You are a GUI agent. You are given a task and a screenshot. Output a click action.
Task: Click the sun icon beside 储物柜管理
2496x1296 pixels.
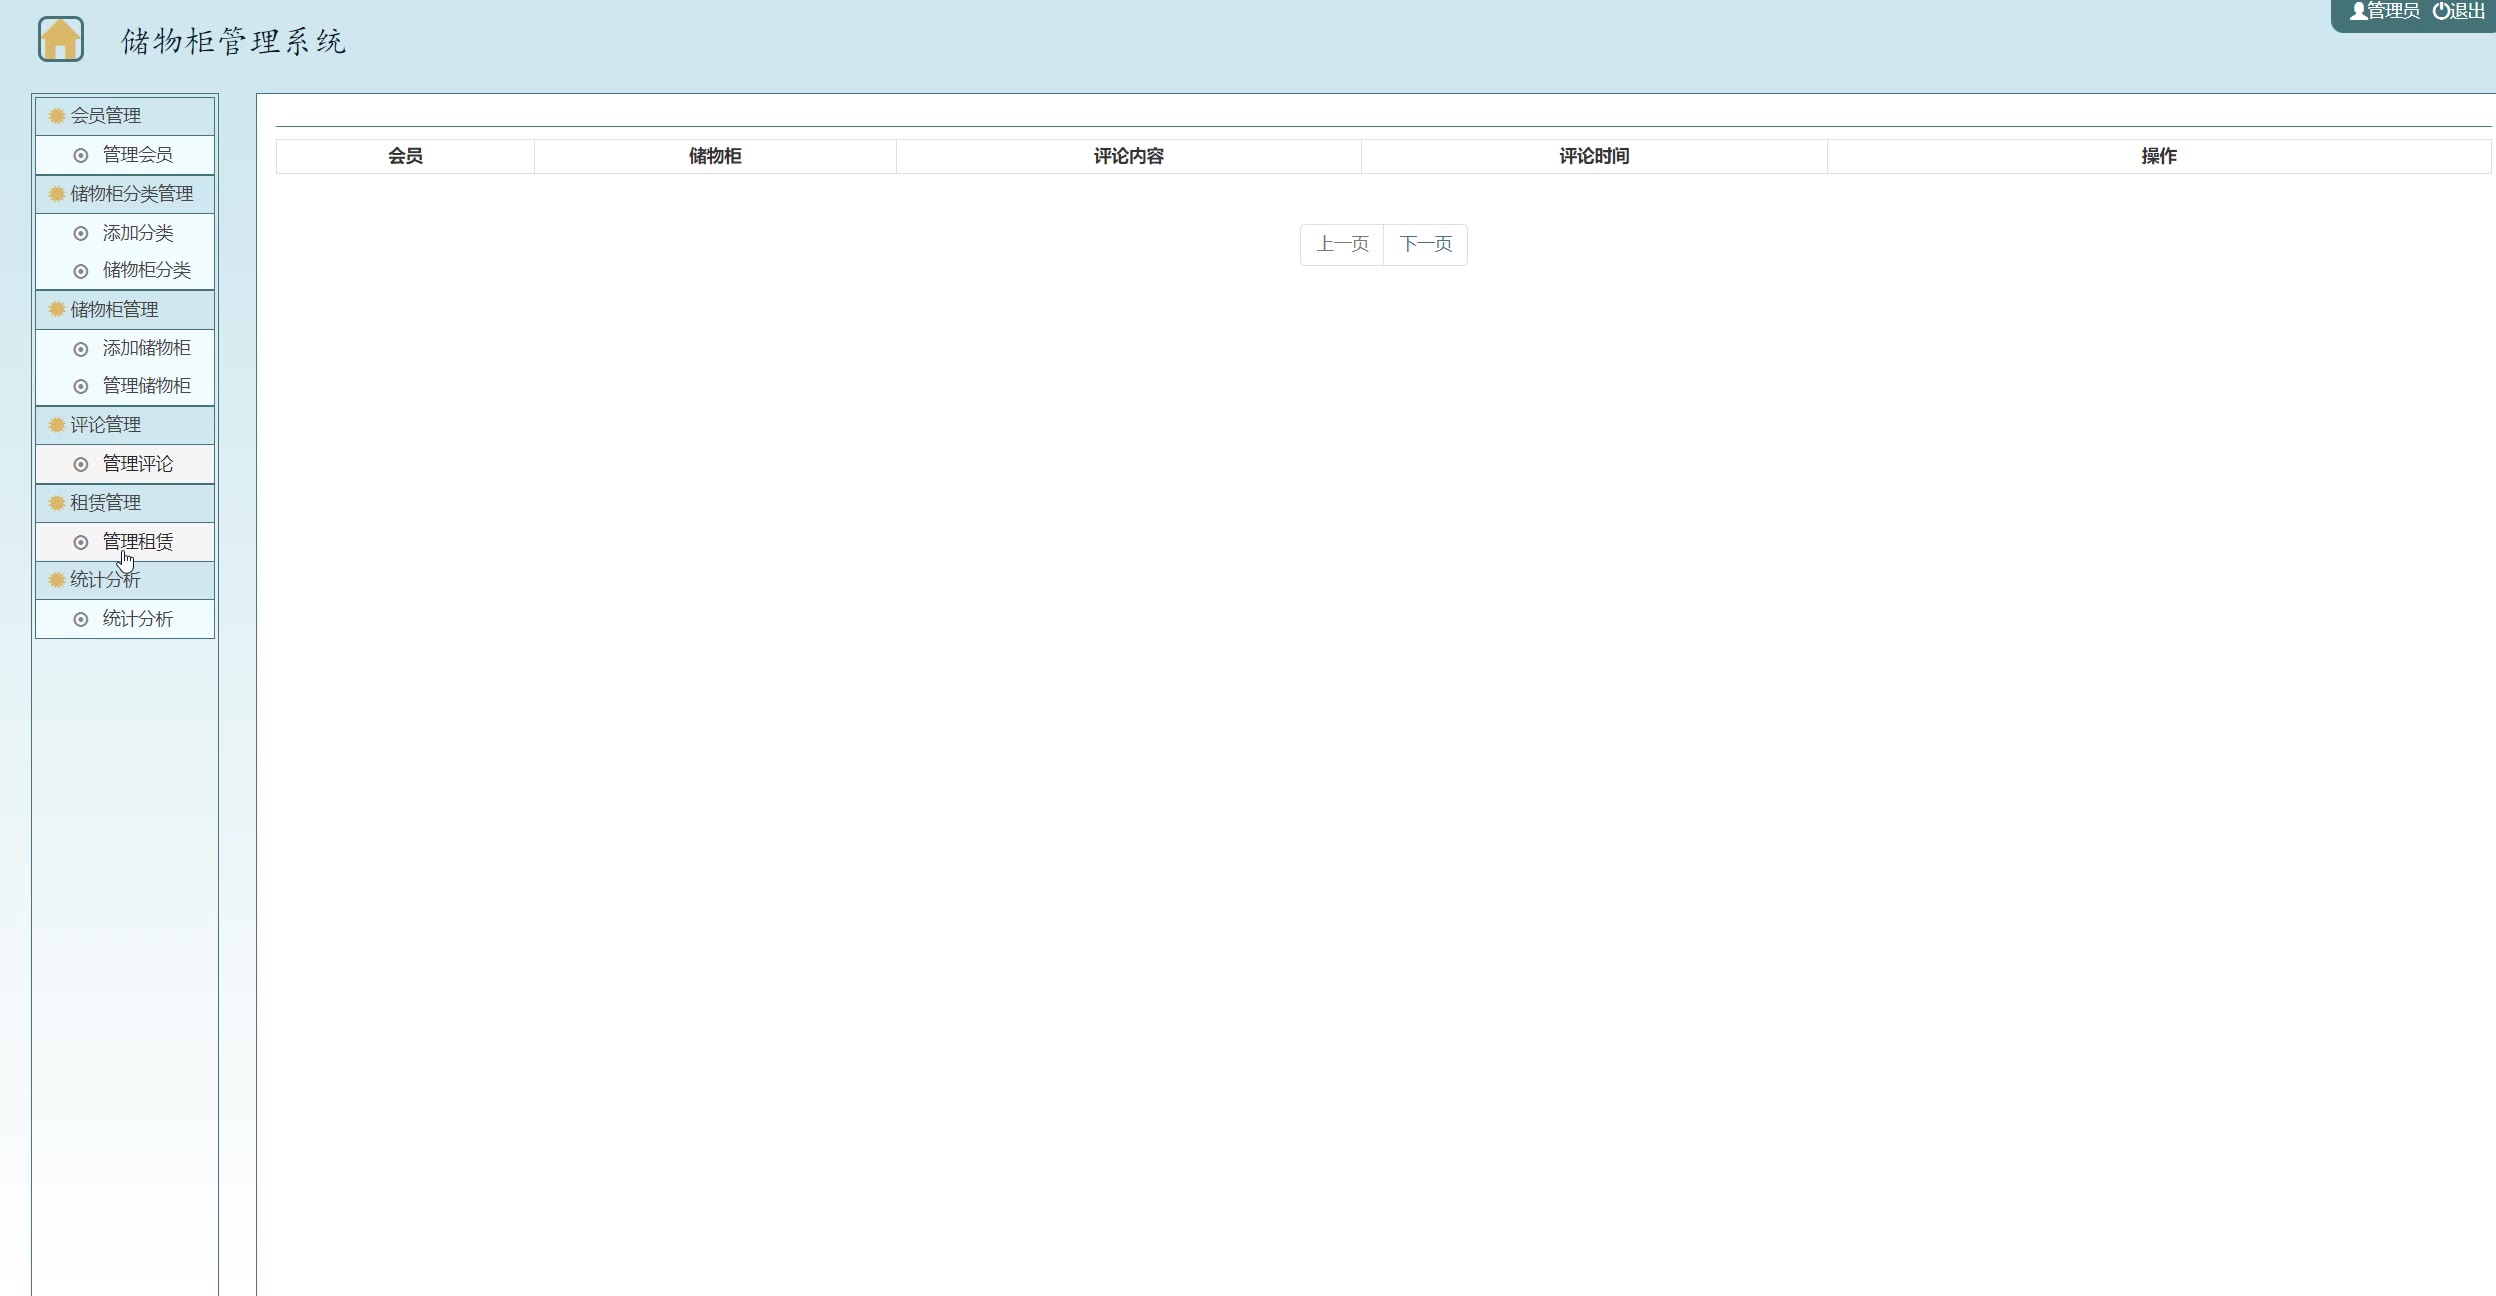57,310
